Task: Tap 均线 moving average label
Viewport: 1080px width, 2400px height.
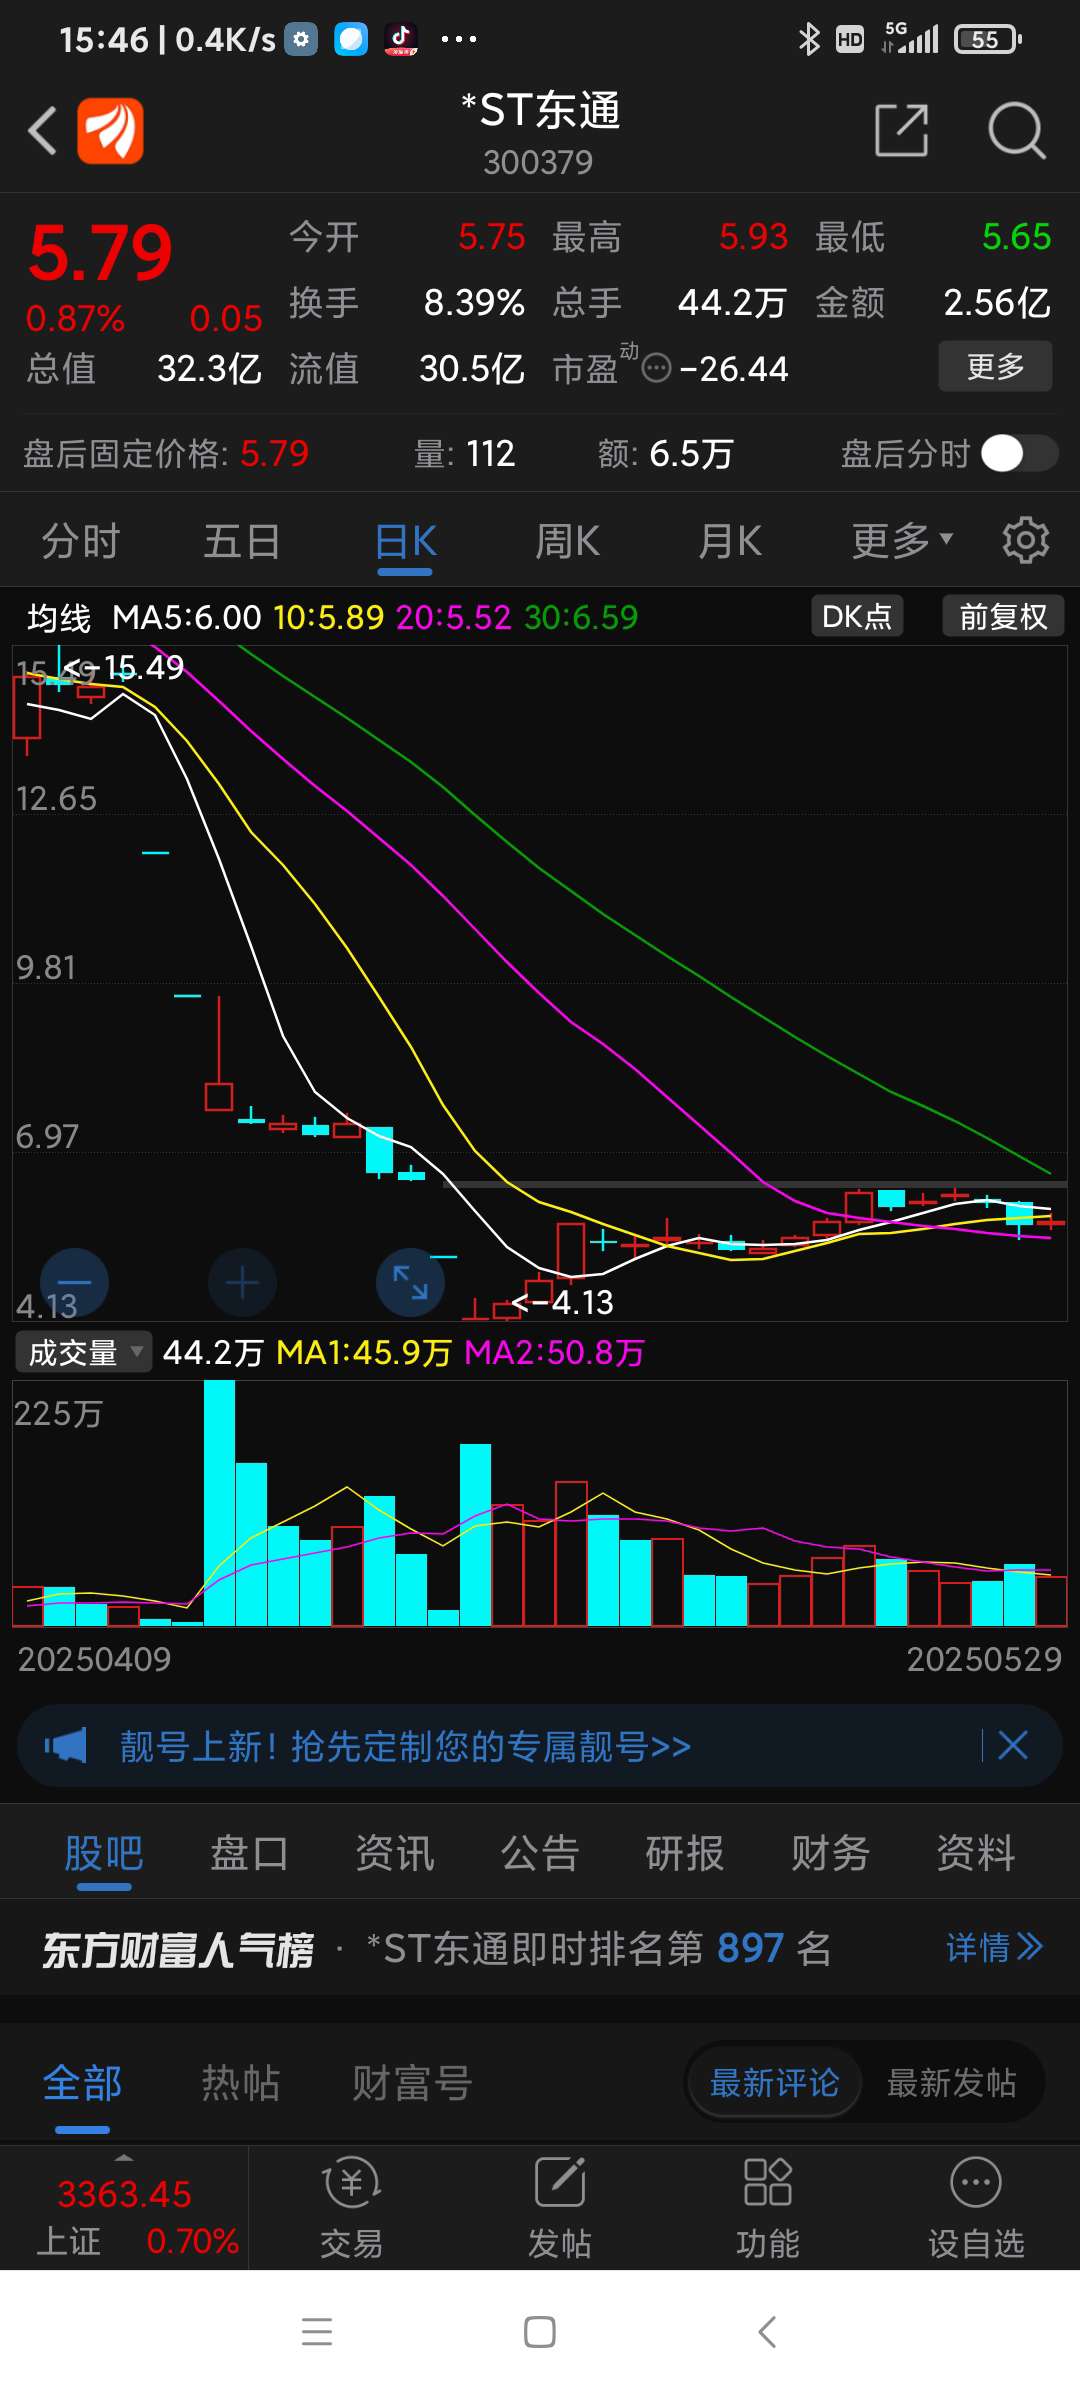Action: coord(59,617)
